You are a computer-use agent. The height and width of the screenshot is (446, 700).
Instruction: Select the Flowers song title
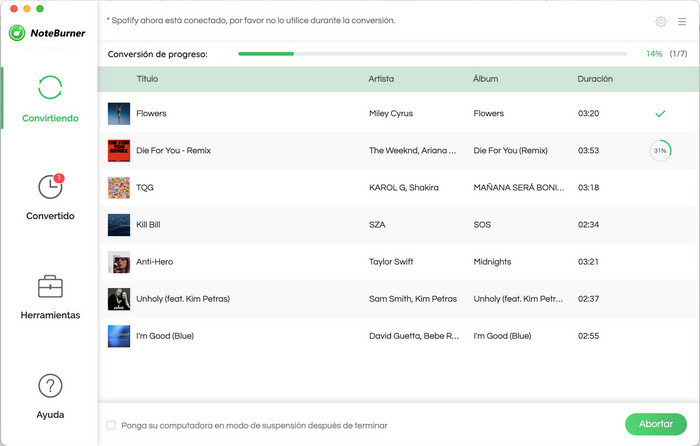click(x=151, y=113)
